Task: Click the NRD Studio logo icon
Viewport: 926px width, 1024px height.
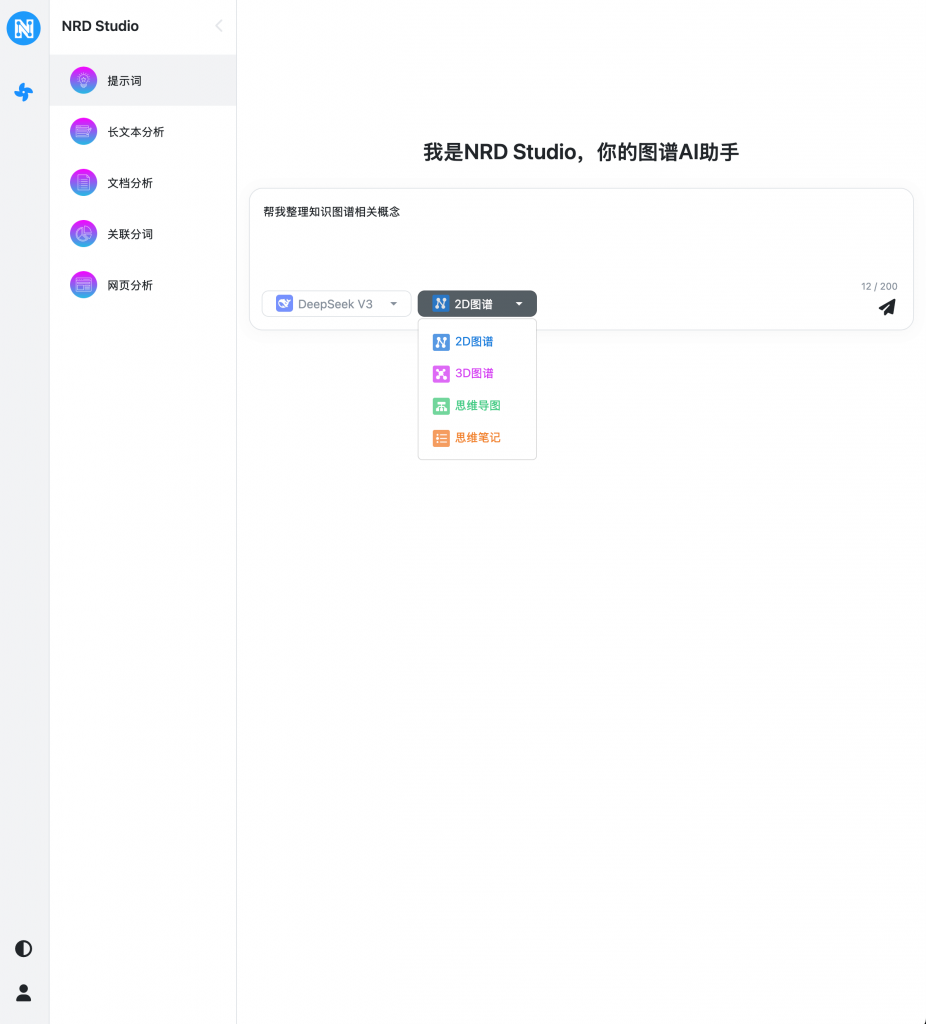Action: click(x=24, y=28)
